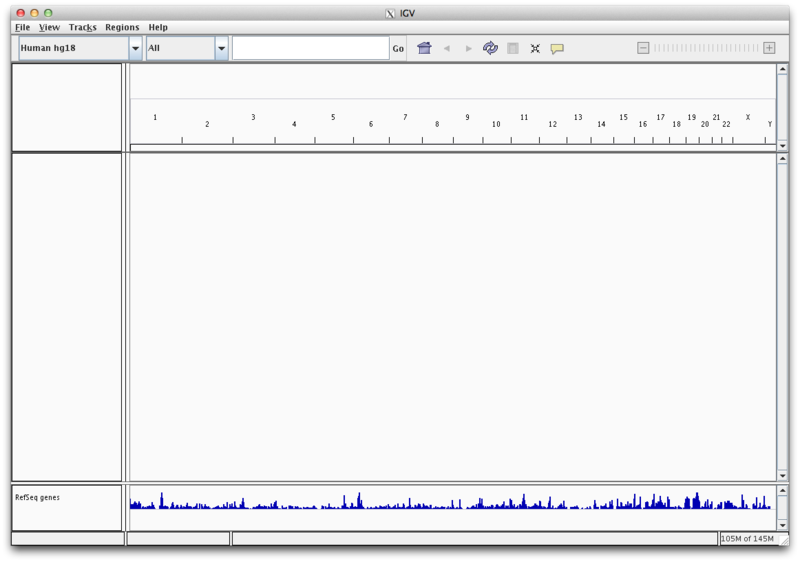This screenshot has height=562, width=800.
Task: Click the locus search text field
Action: point(310,48)
